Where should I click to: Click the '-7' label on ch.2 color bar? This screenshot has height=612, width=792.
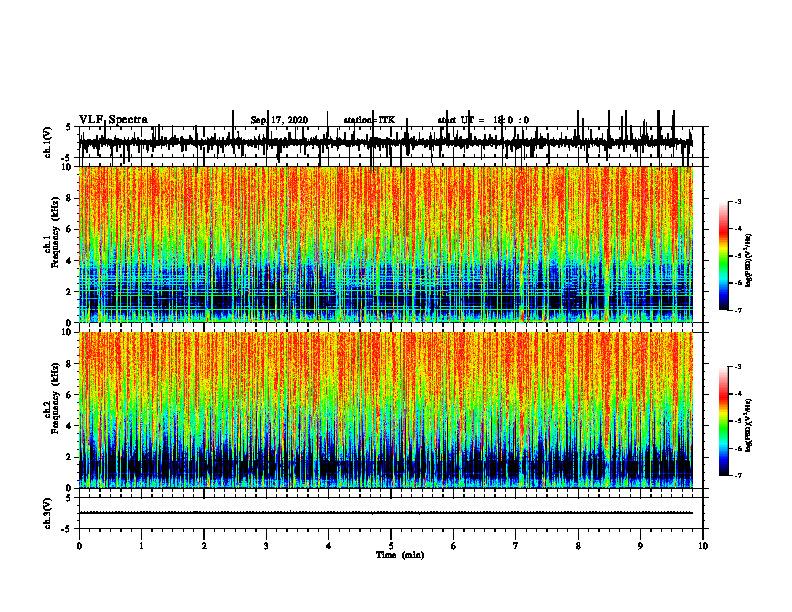click(737, 475)
